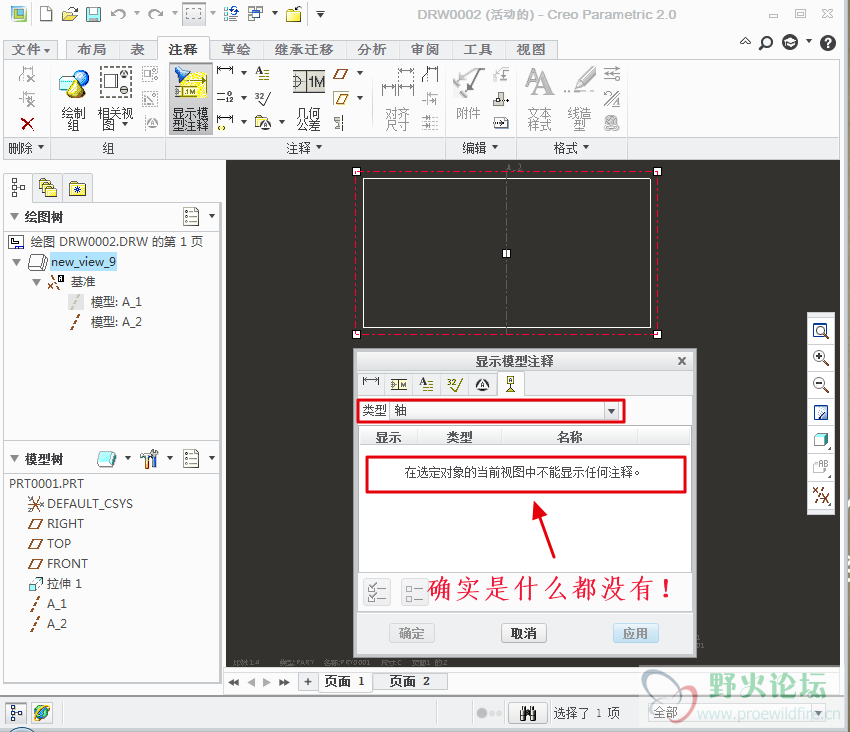Click the search magnifier icon near help
The height and width of the screenshot is (732, 850).
click(x=765, y=42)
